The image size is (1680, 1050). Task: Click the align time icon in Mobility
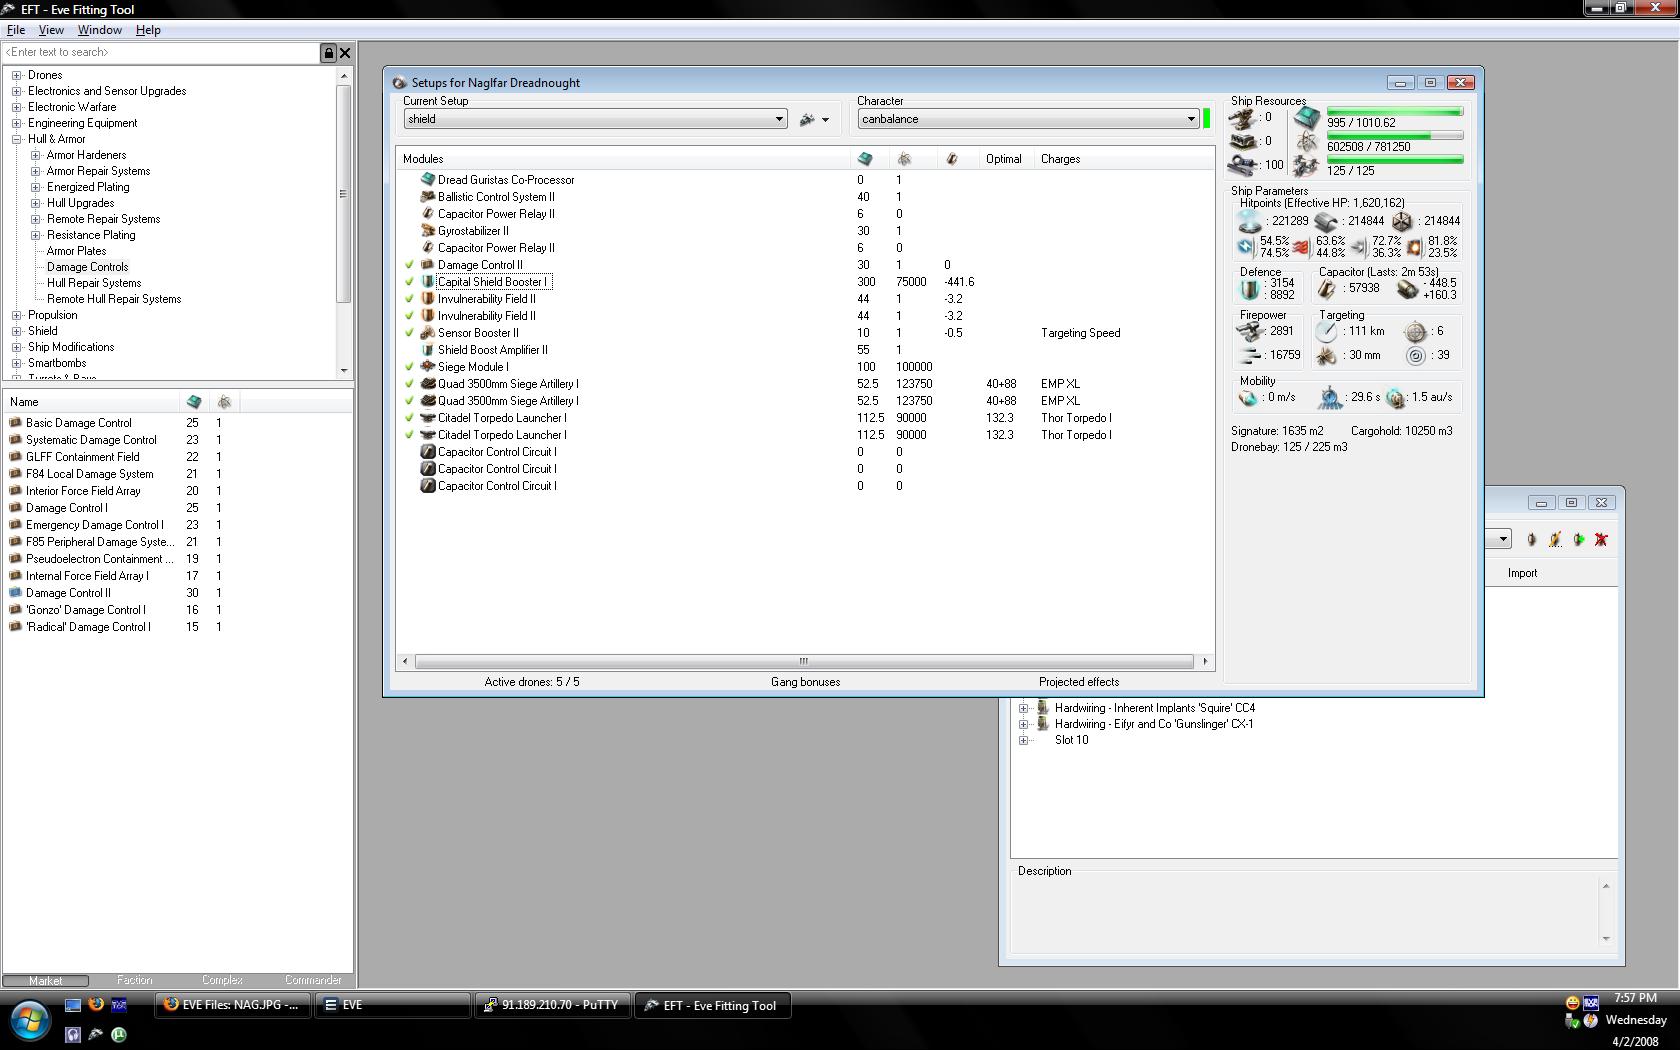(1329, 398)
